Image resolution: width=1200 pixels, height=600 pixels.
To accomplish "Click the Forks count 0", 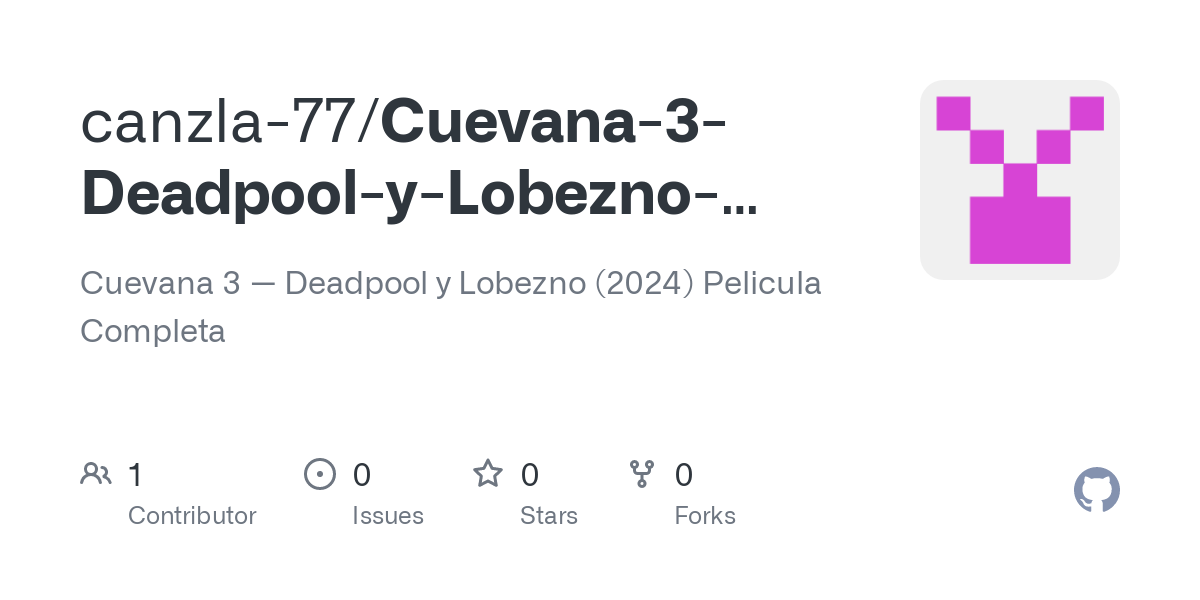I will pos(684,475).
